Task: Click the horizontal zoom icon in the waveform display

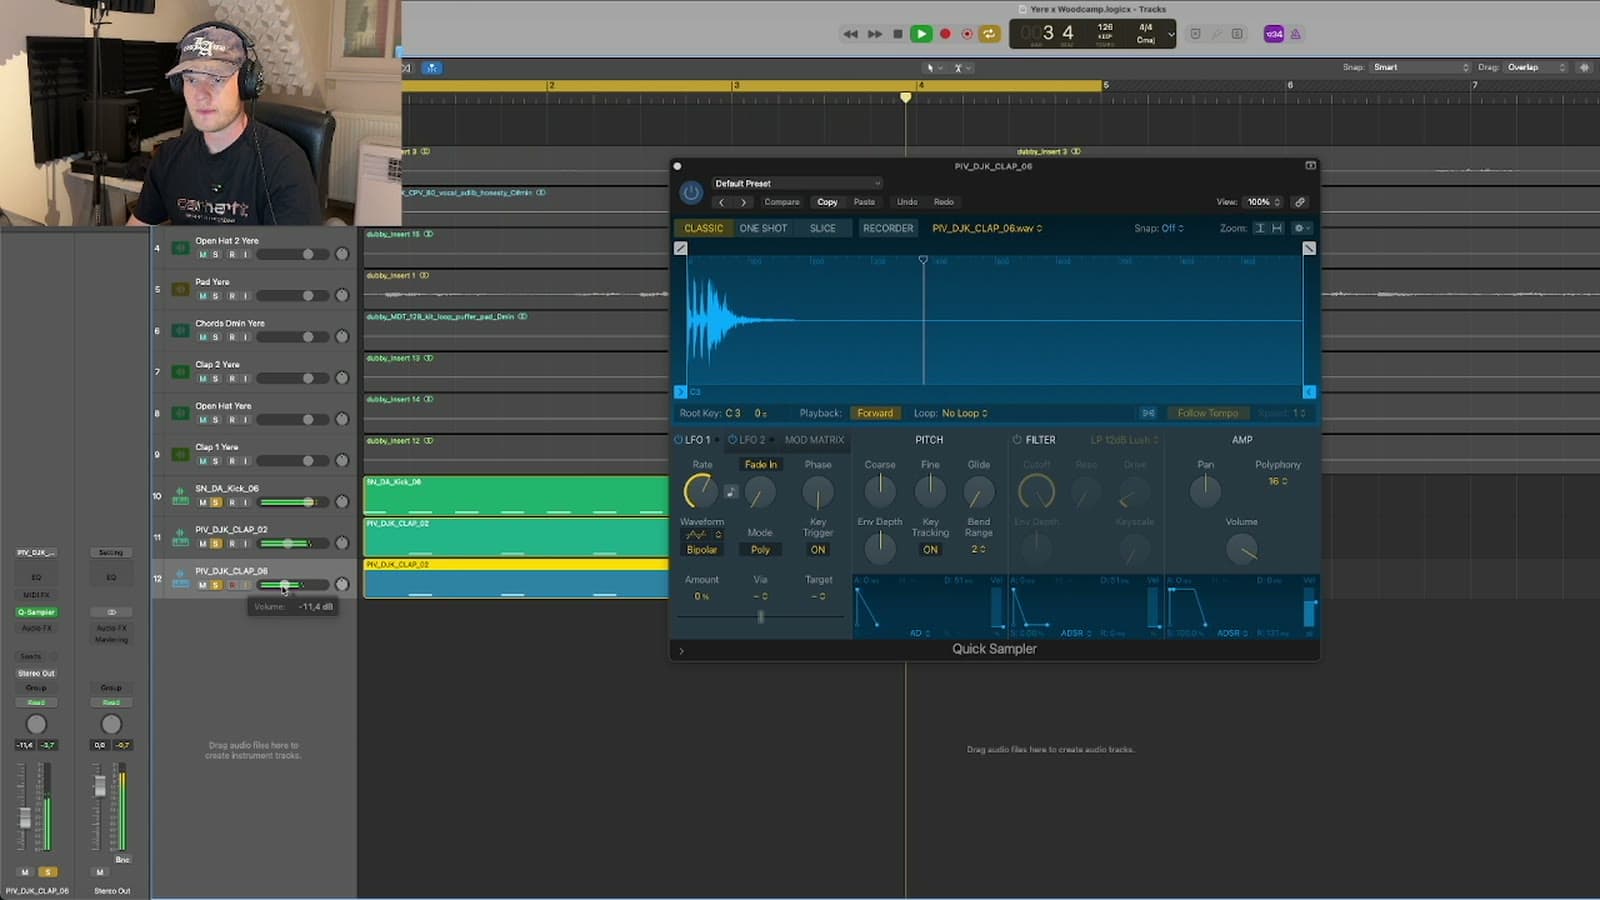Action: (1277, 228)
